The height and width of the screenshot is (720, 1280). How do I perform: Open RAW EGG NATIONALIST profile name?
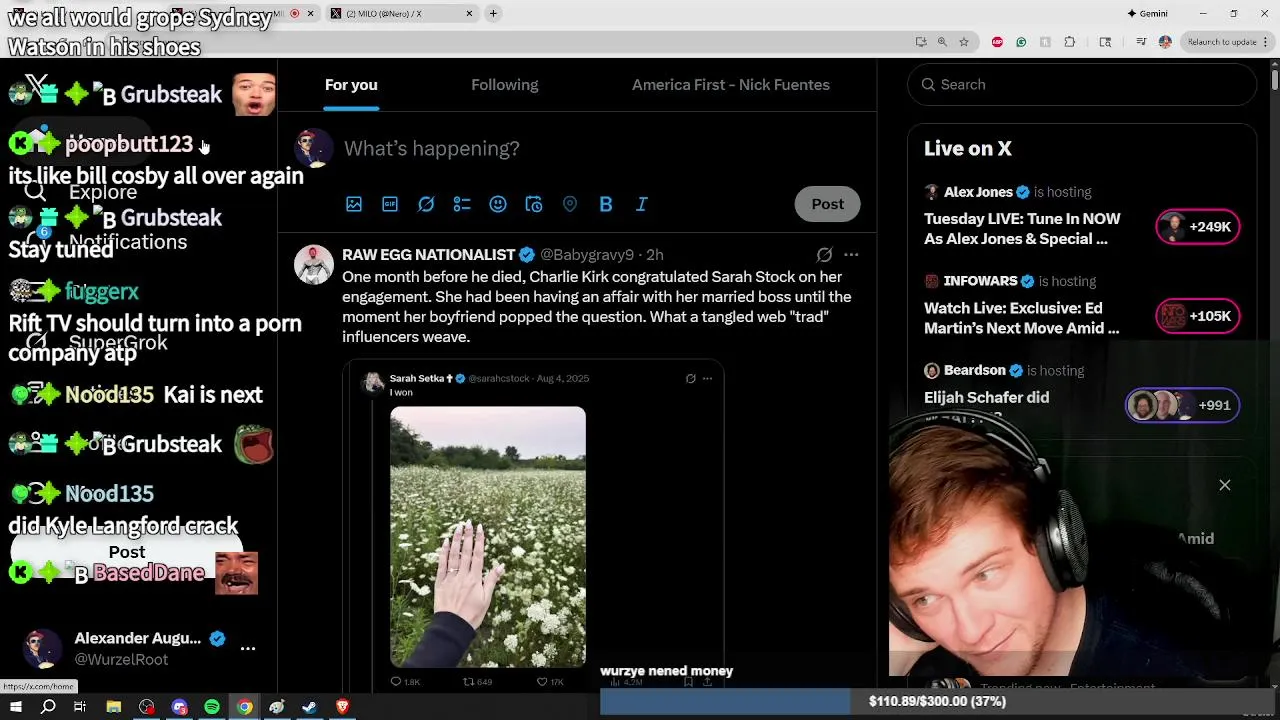(428, 255)
